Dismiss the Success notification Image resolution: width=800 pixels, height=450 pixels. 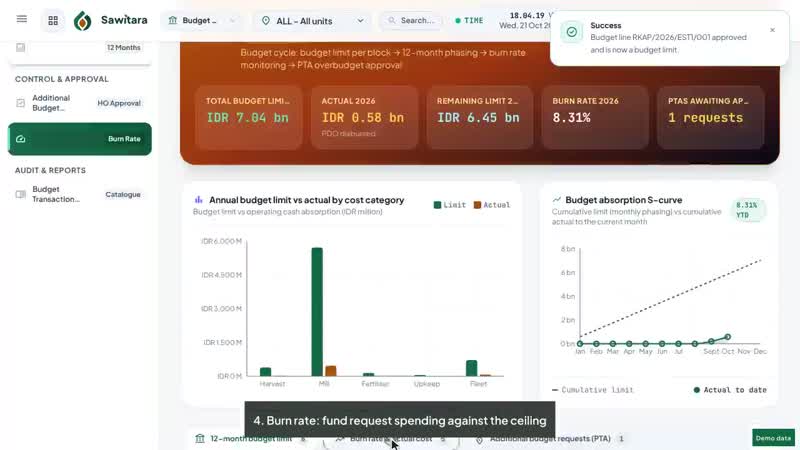[772, 30]
